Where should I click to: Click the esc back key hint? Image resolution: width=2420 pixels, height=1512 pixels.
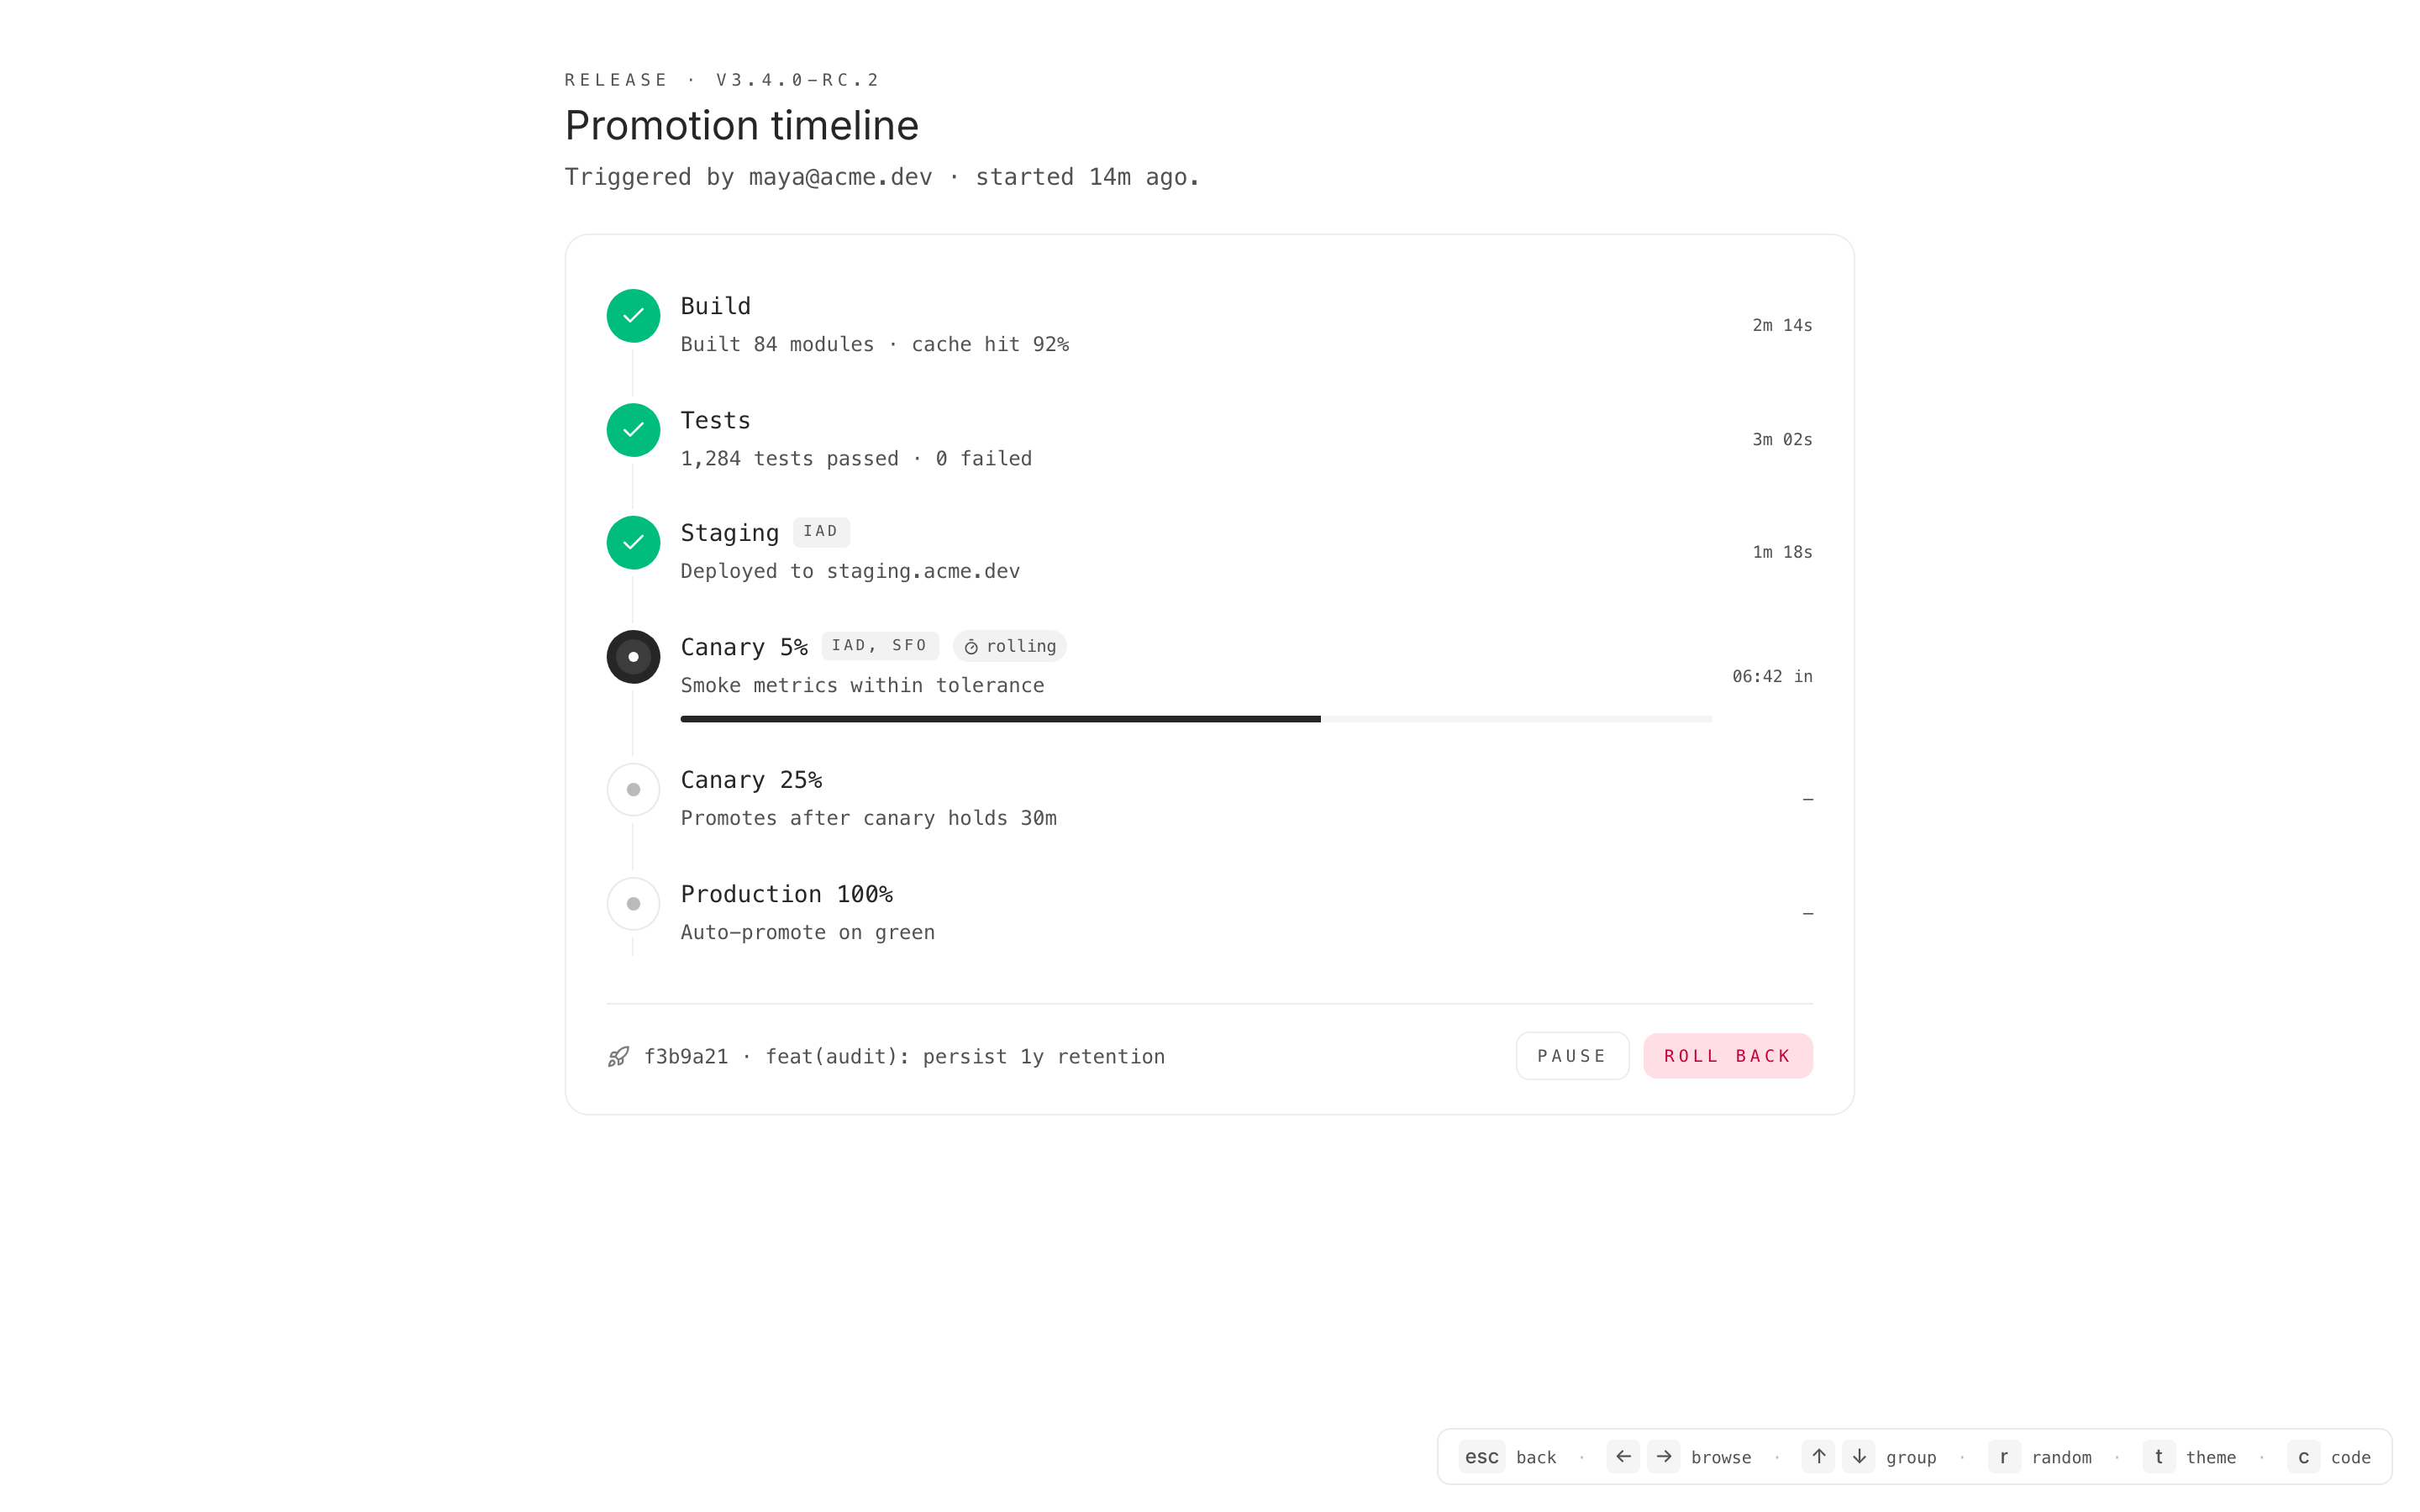(x=1481, y=1457)
